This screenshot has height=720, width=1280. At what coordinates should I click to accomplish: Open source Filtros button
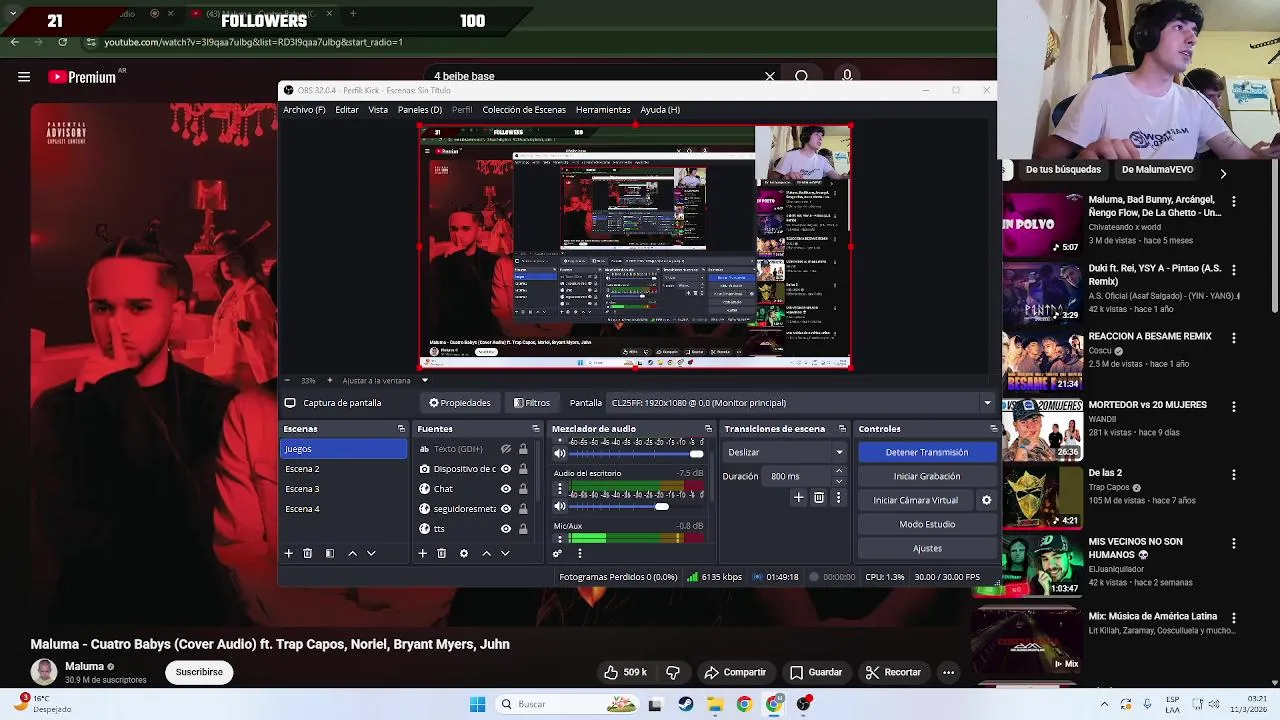[532, 403]
